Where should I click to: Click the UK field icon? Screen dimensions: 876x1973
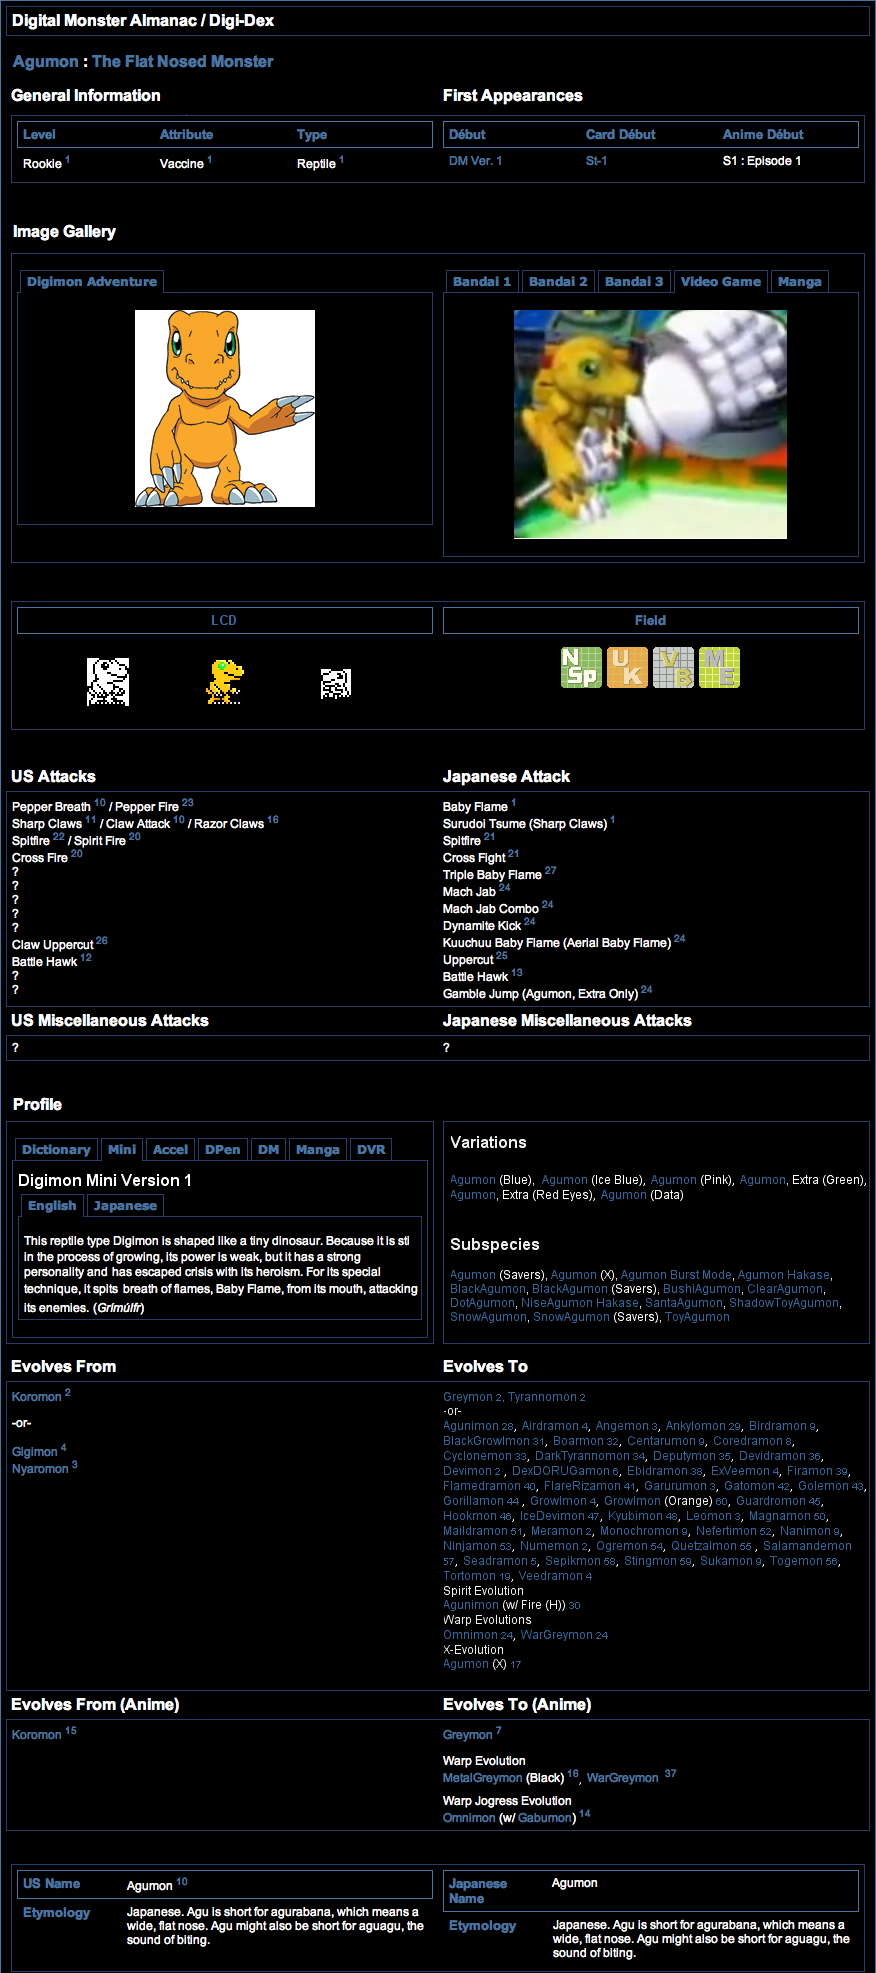[627, 667]
